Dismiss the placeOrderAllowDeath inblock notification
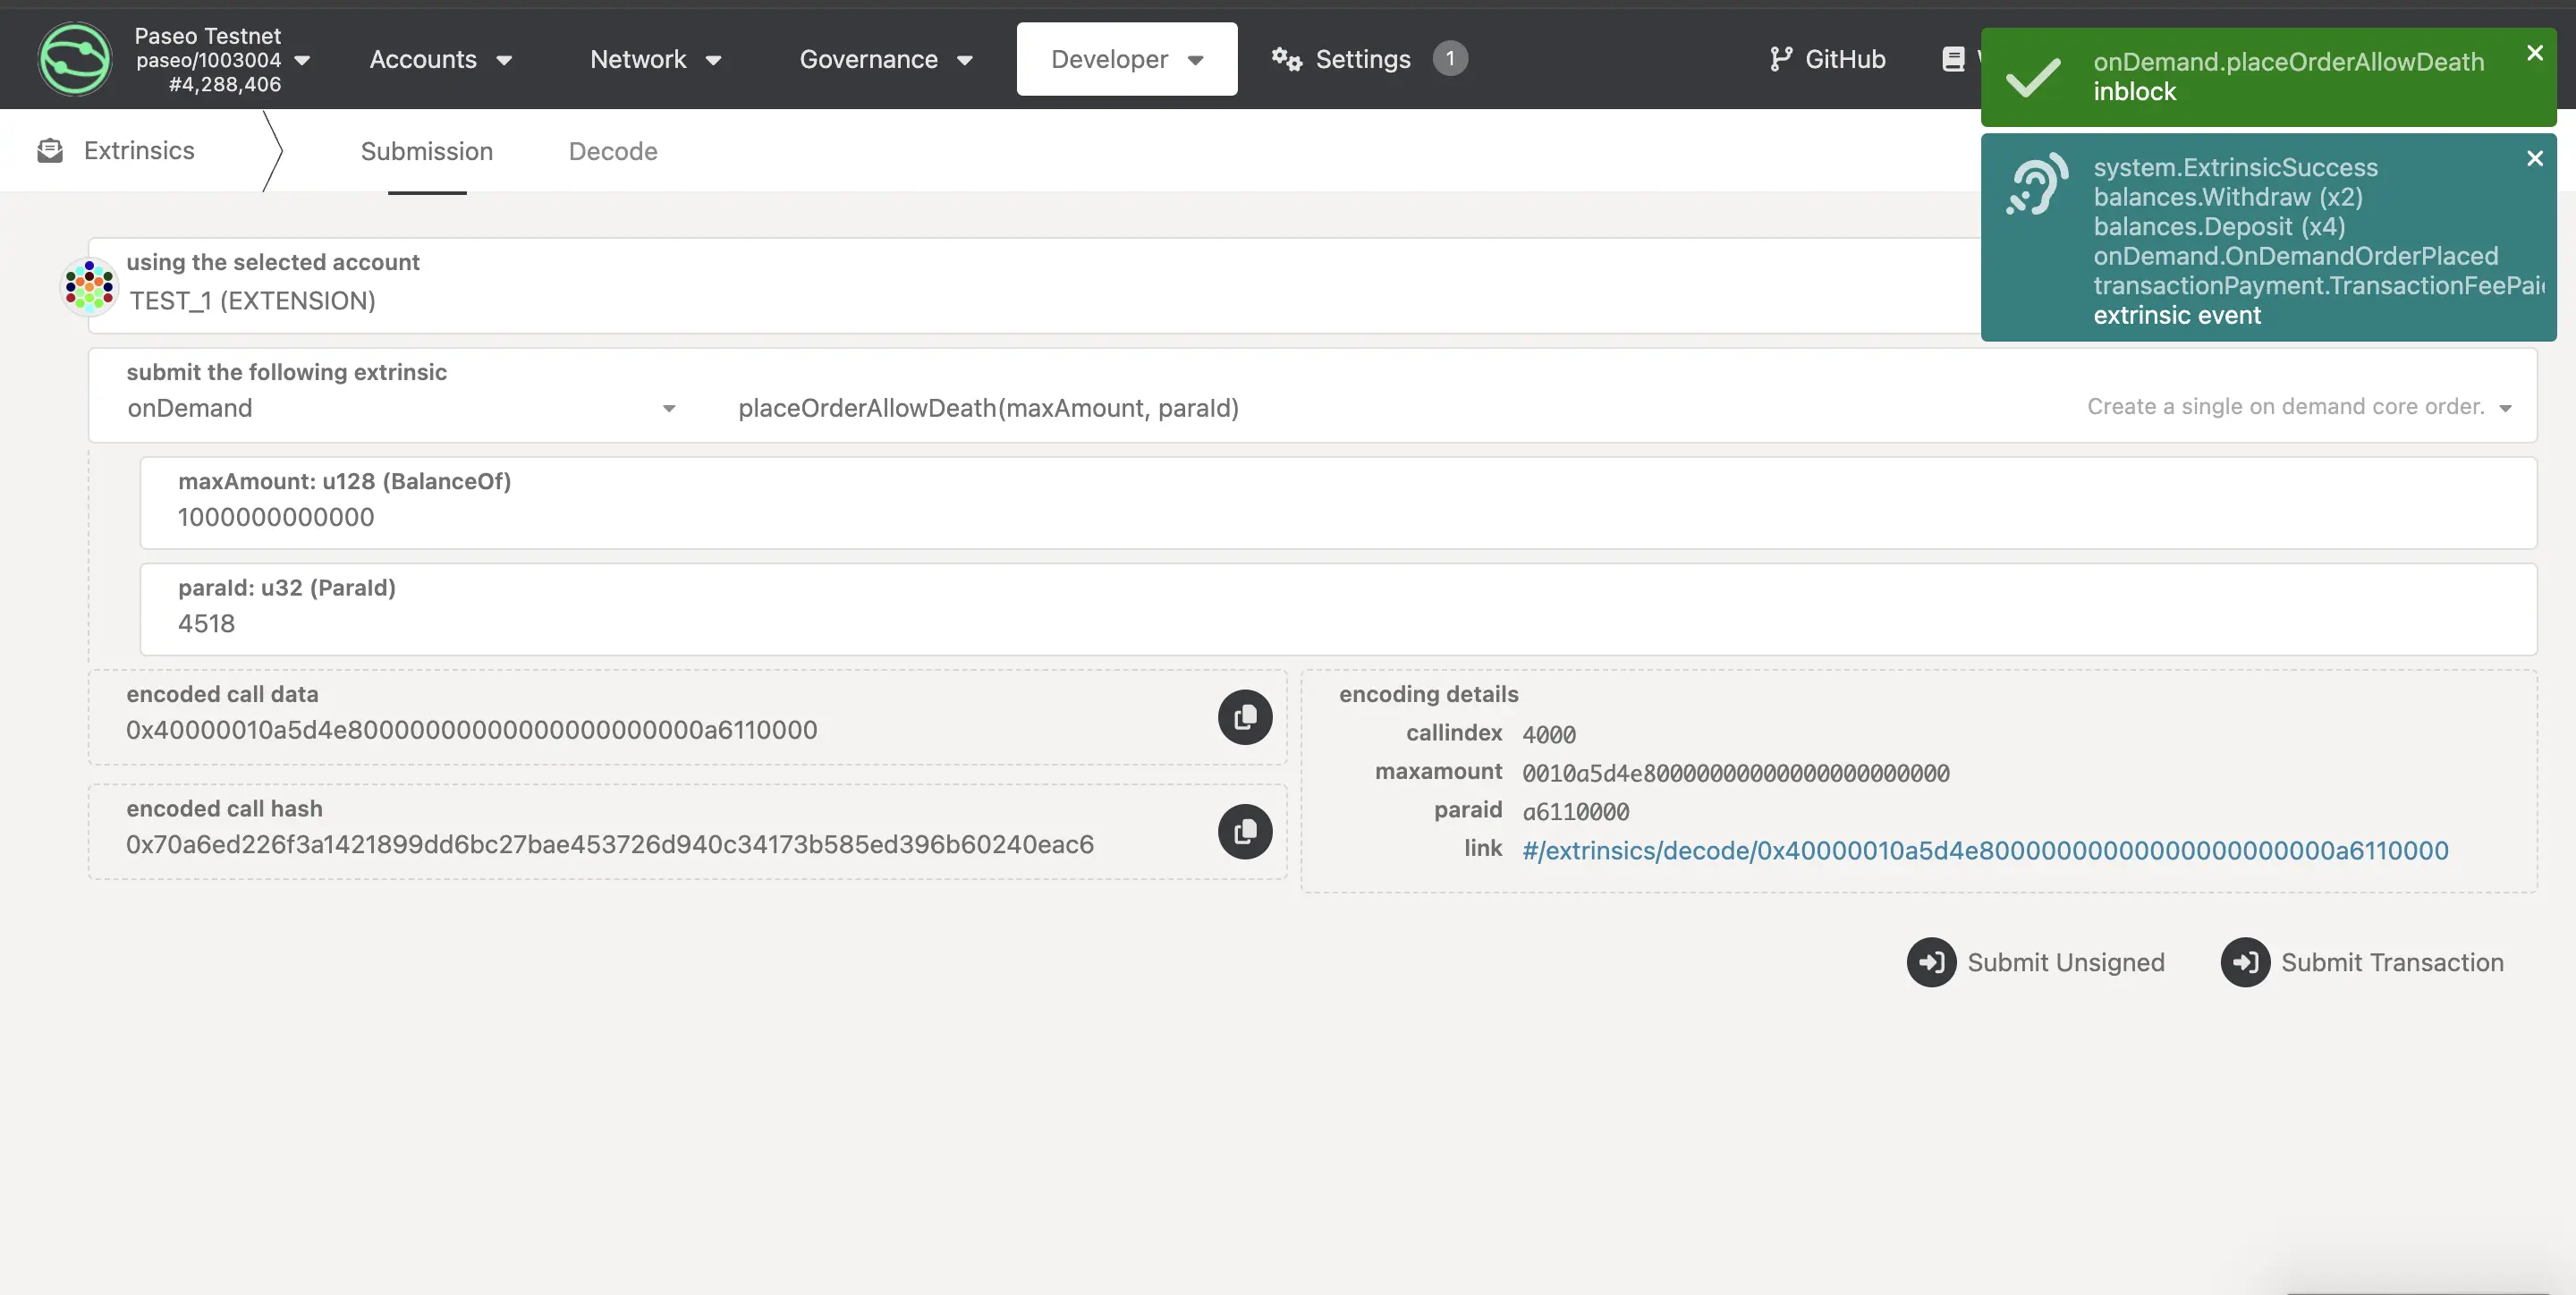 2534,53
